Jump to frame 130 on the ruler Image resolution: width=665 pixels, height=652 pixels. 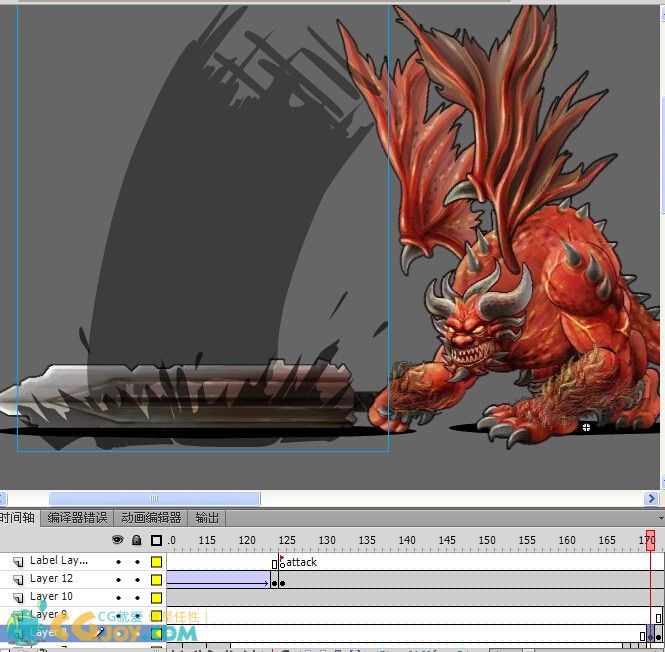(327, 540)
